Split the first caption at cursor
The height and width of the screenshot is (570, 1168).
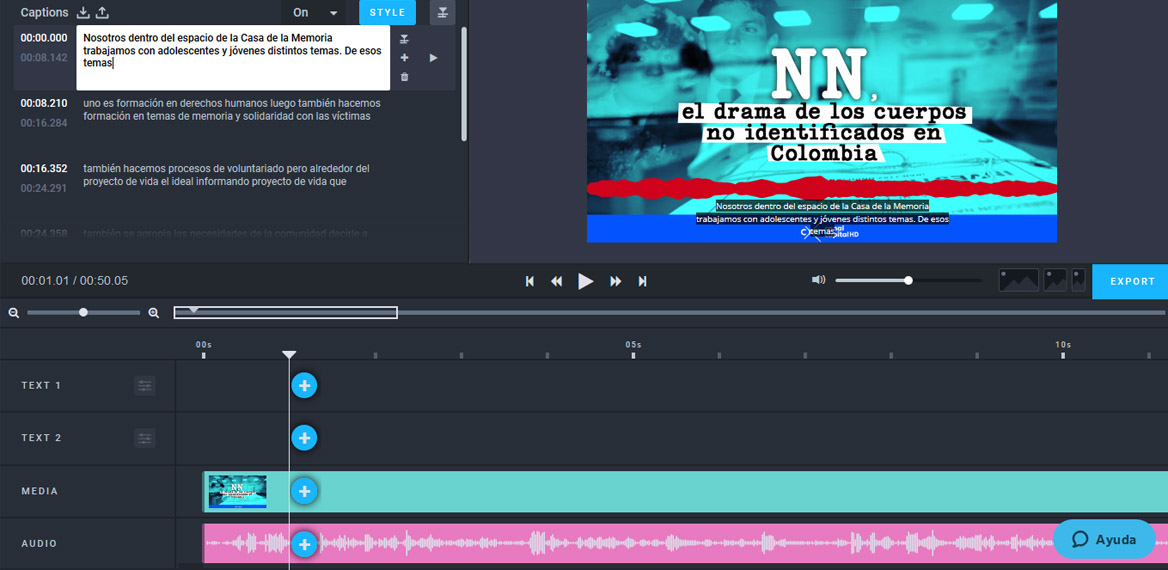[404, 39]
